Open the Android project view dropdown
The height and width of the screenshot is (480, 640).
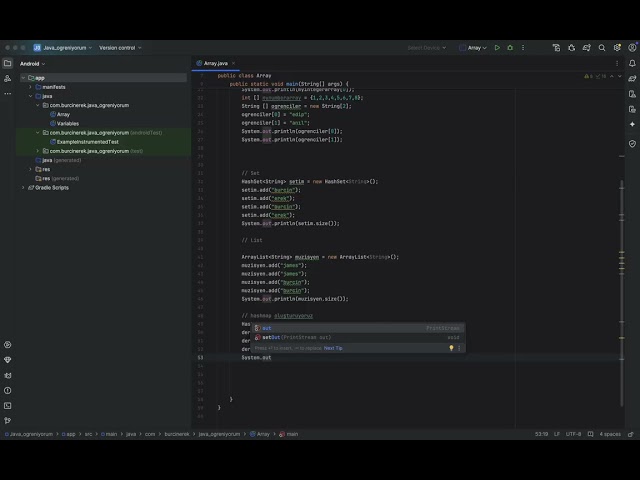[33, 64]
